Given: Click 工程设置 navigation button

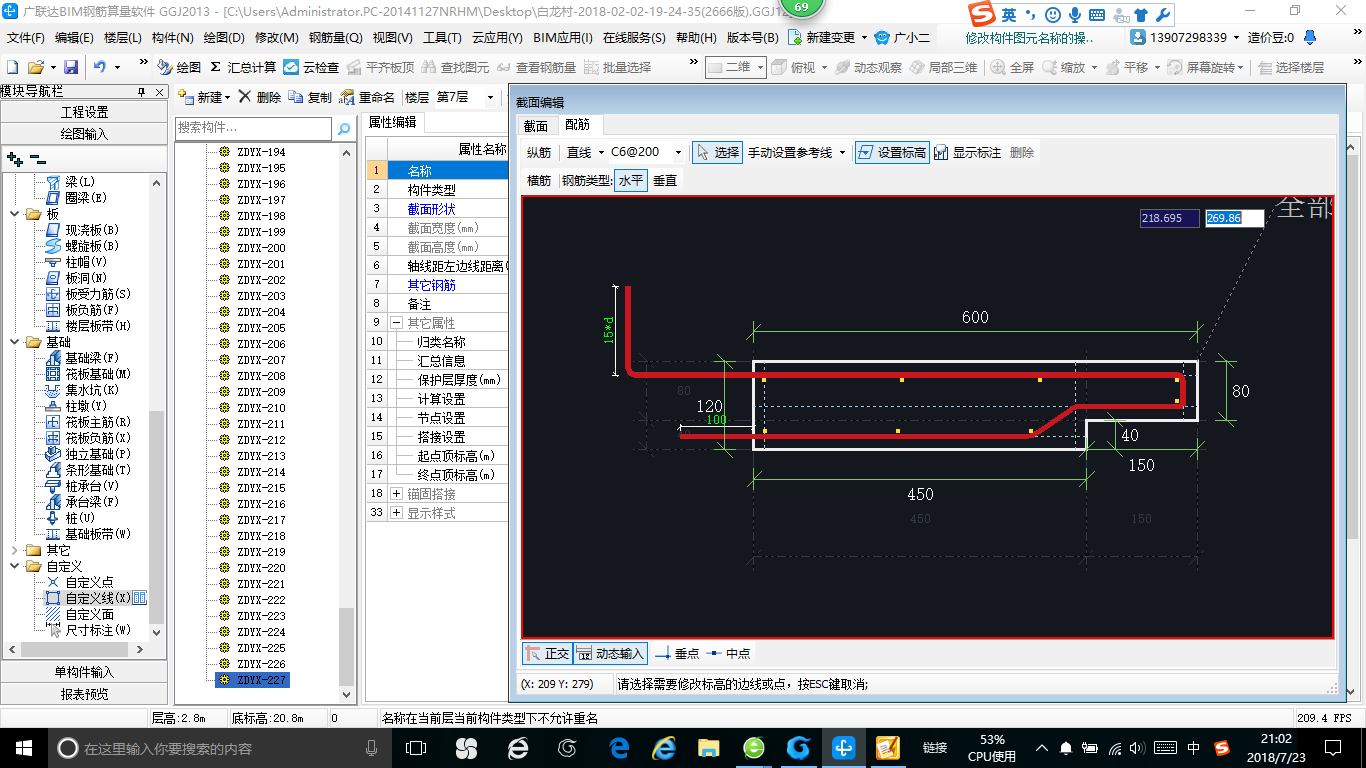Looking at the screenshot, I should [x=84, y=112].
